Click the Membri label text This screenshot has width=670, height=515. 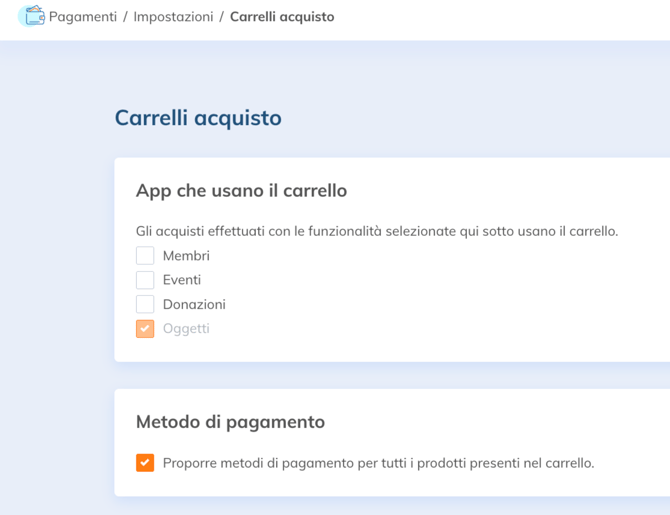point(186,256)
